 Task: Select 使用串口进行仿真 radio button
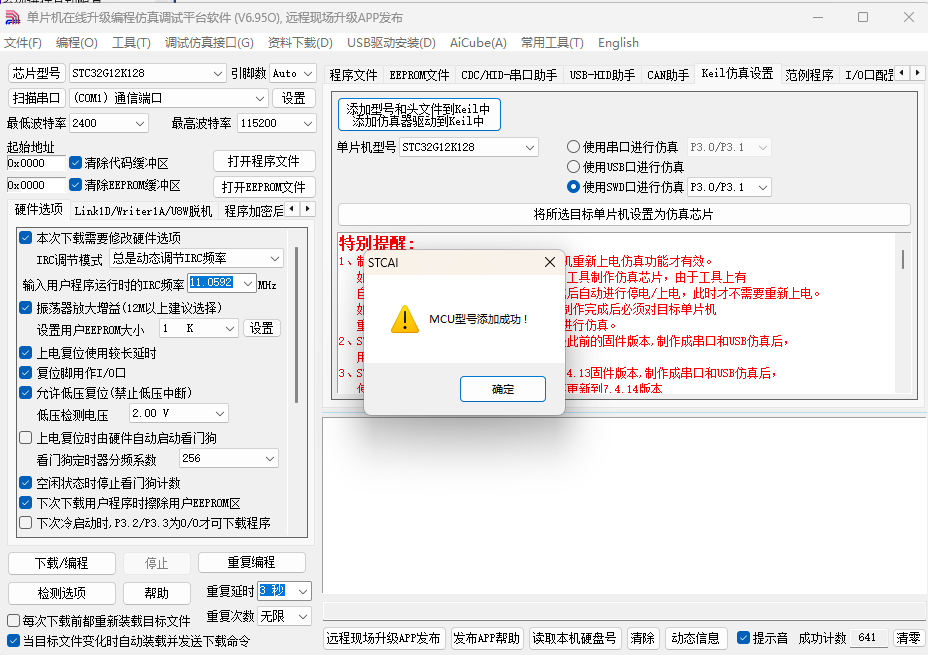click(x=573, y=147)
